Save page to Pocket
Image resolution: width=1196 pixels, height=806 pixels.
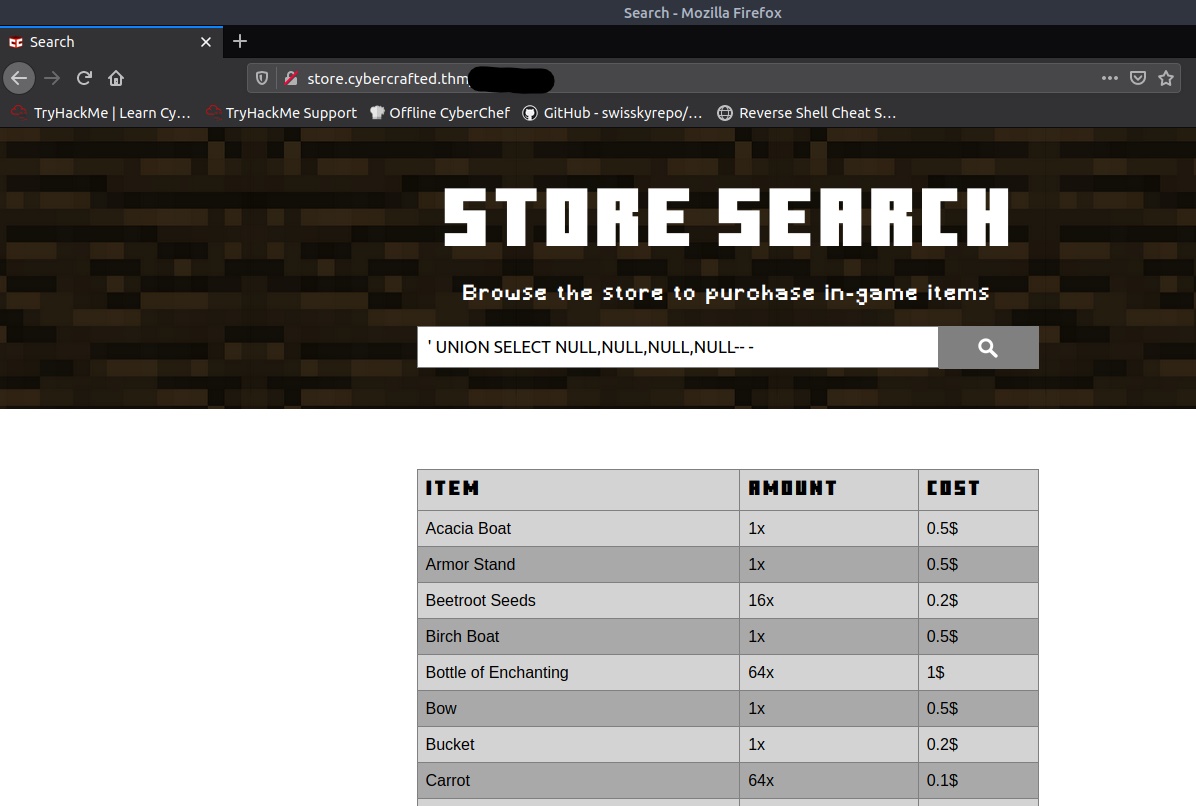pyautogui.click(x=1137, y=78)
